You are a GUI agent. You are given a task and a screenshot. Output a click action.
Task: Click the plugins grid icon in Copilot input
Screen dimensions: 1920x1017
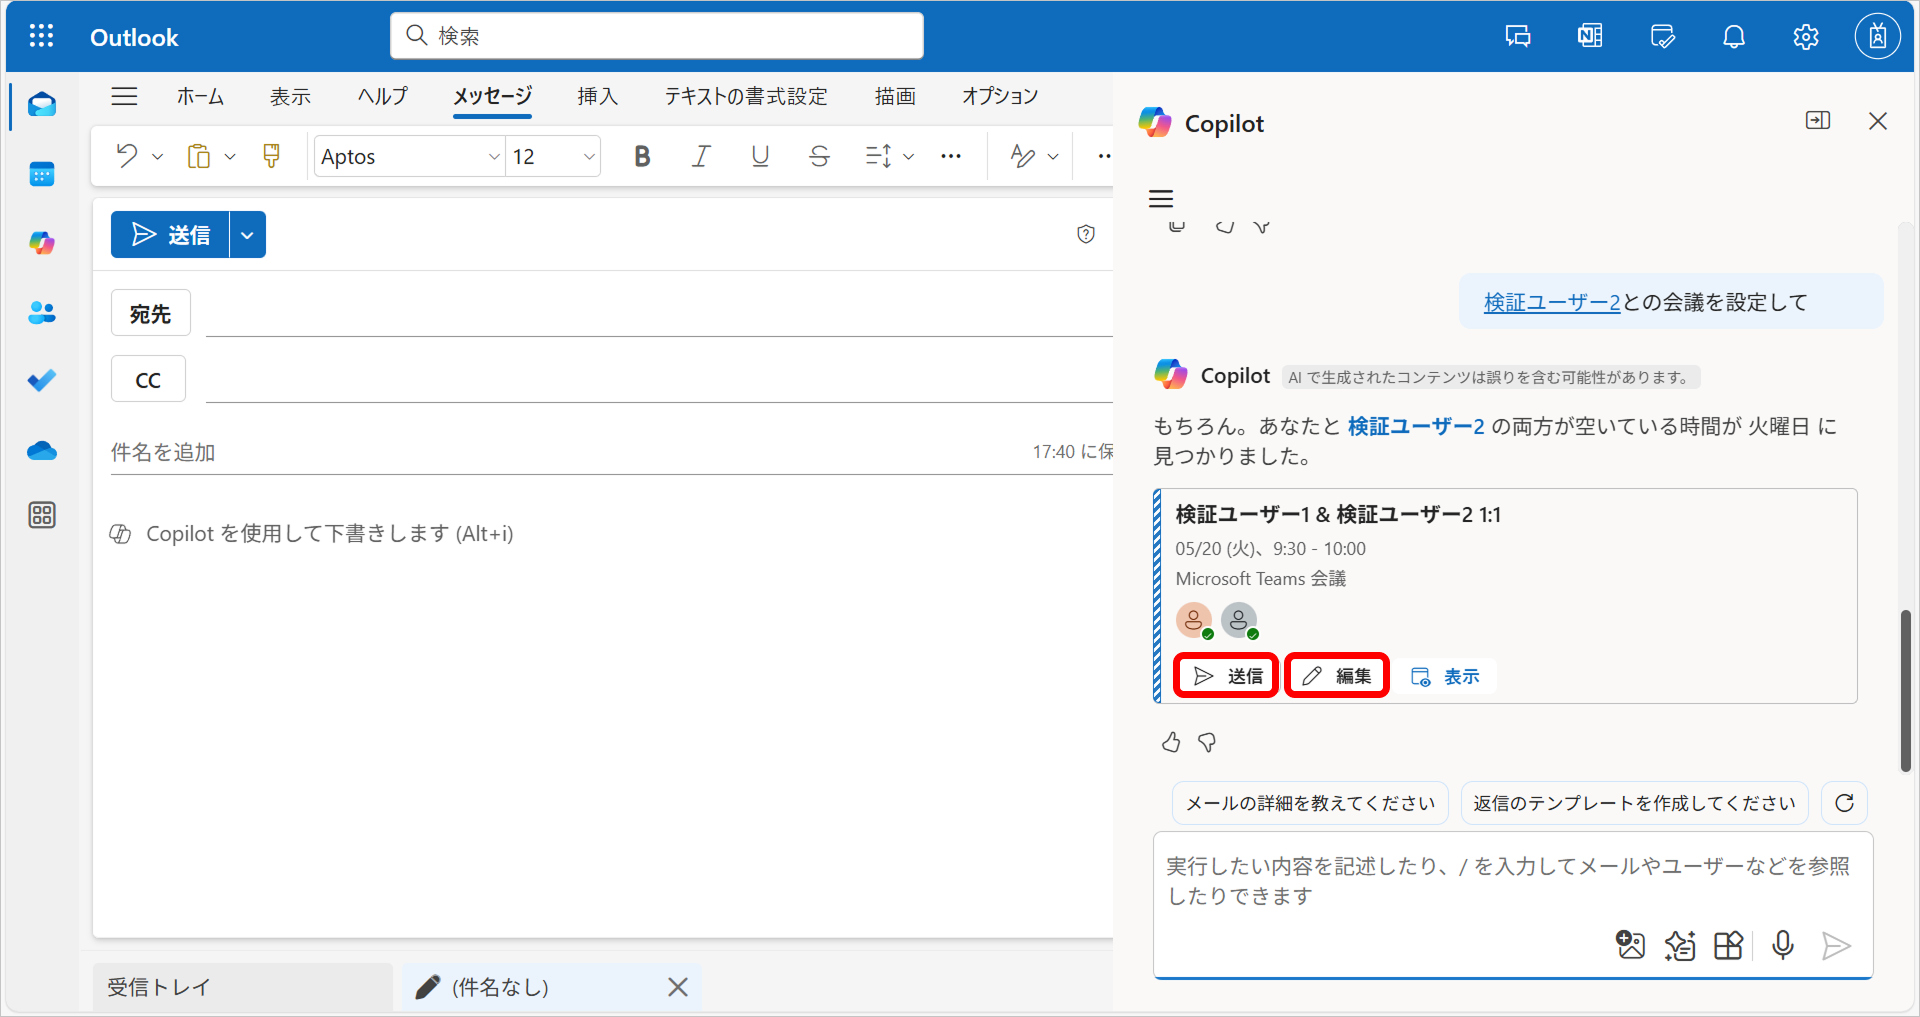click(1729, 945)
